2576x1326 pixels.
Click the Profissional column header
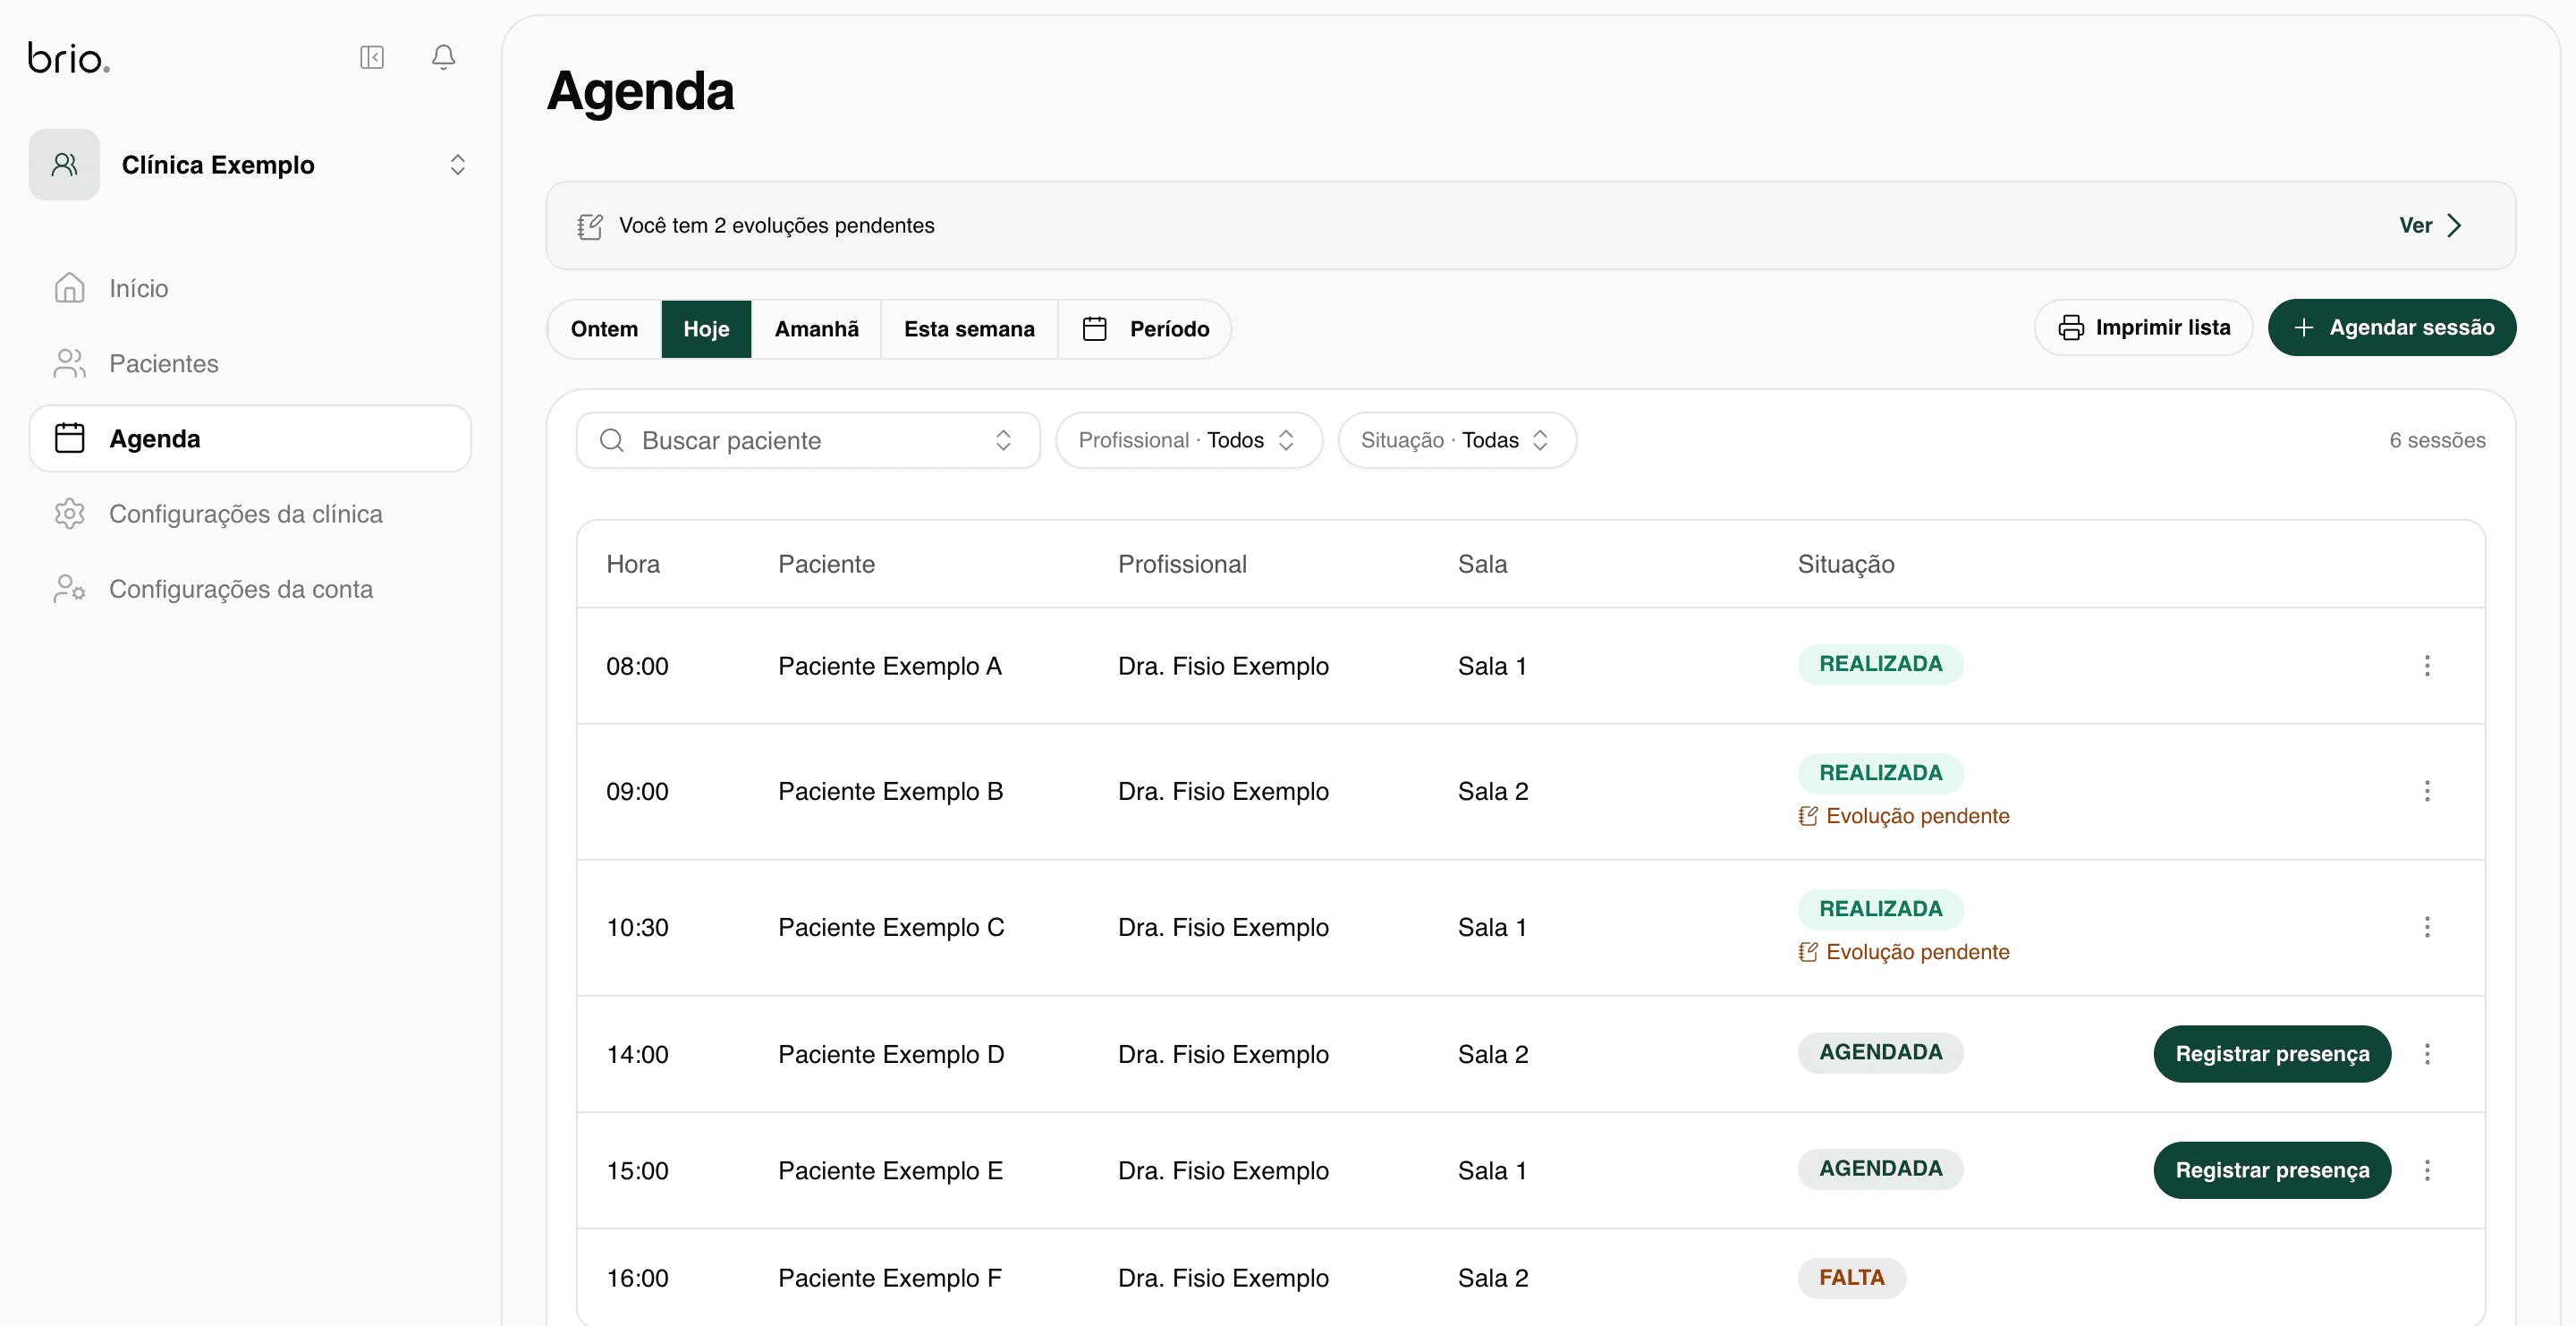pyautogui.click(x=1182, y=564)
